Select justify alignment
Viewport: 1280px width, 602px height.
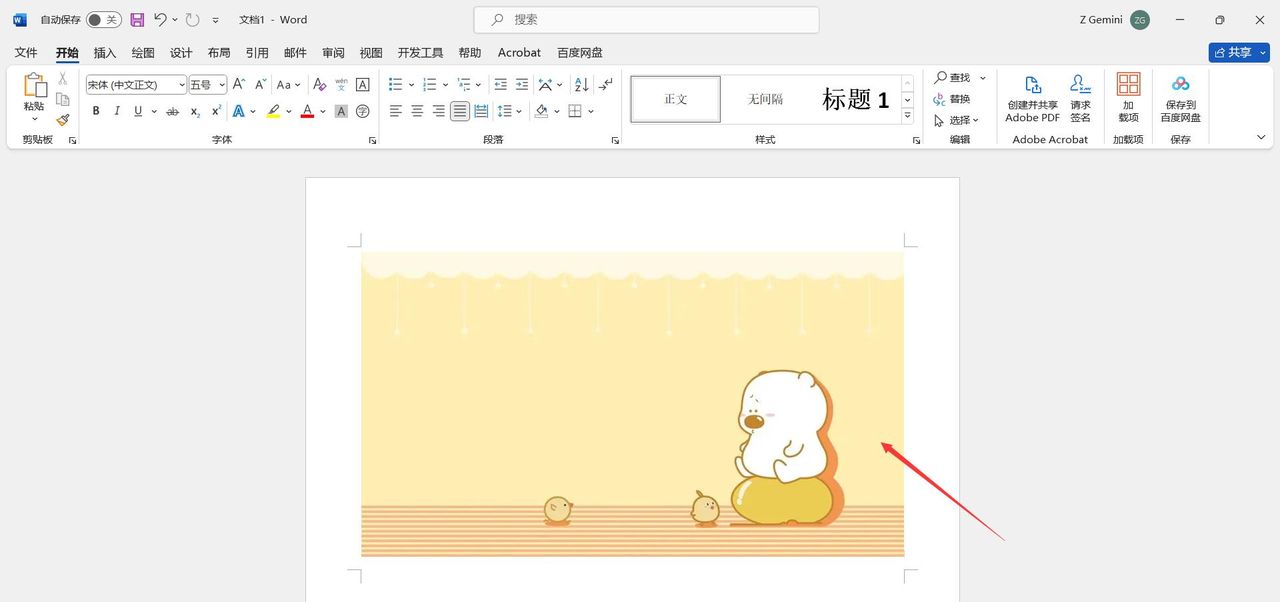pyautogui.click(x=460, y=111)
